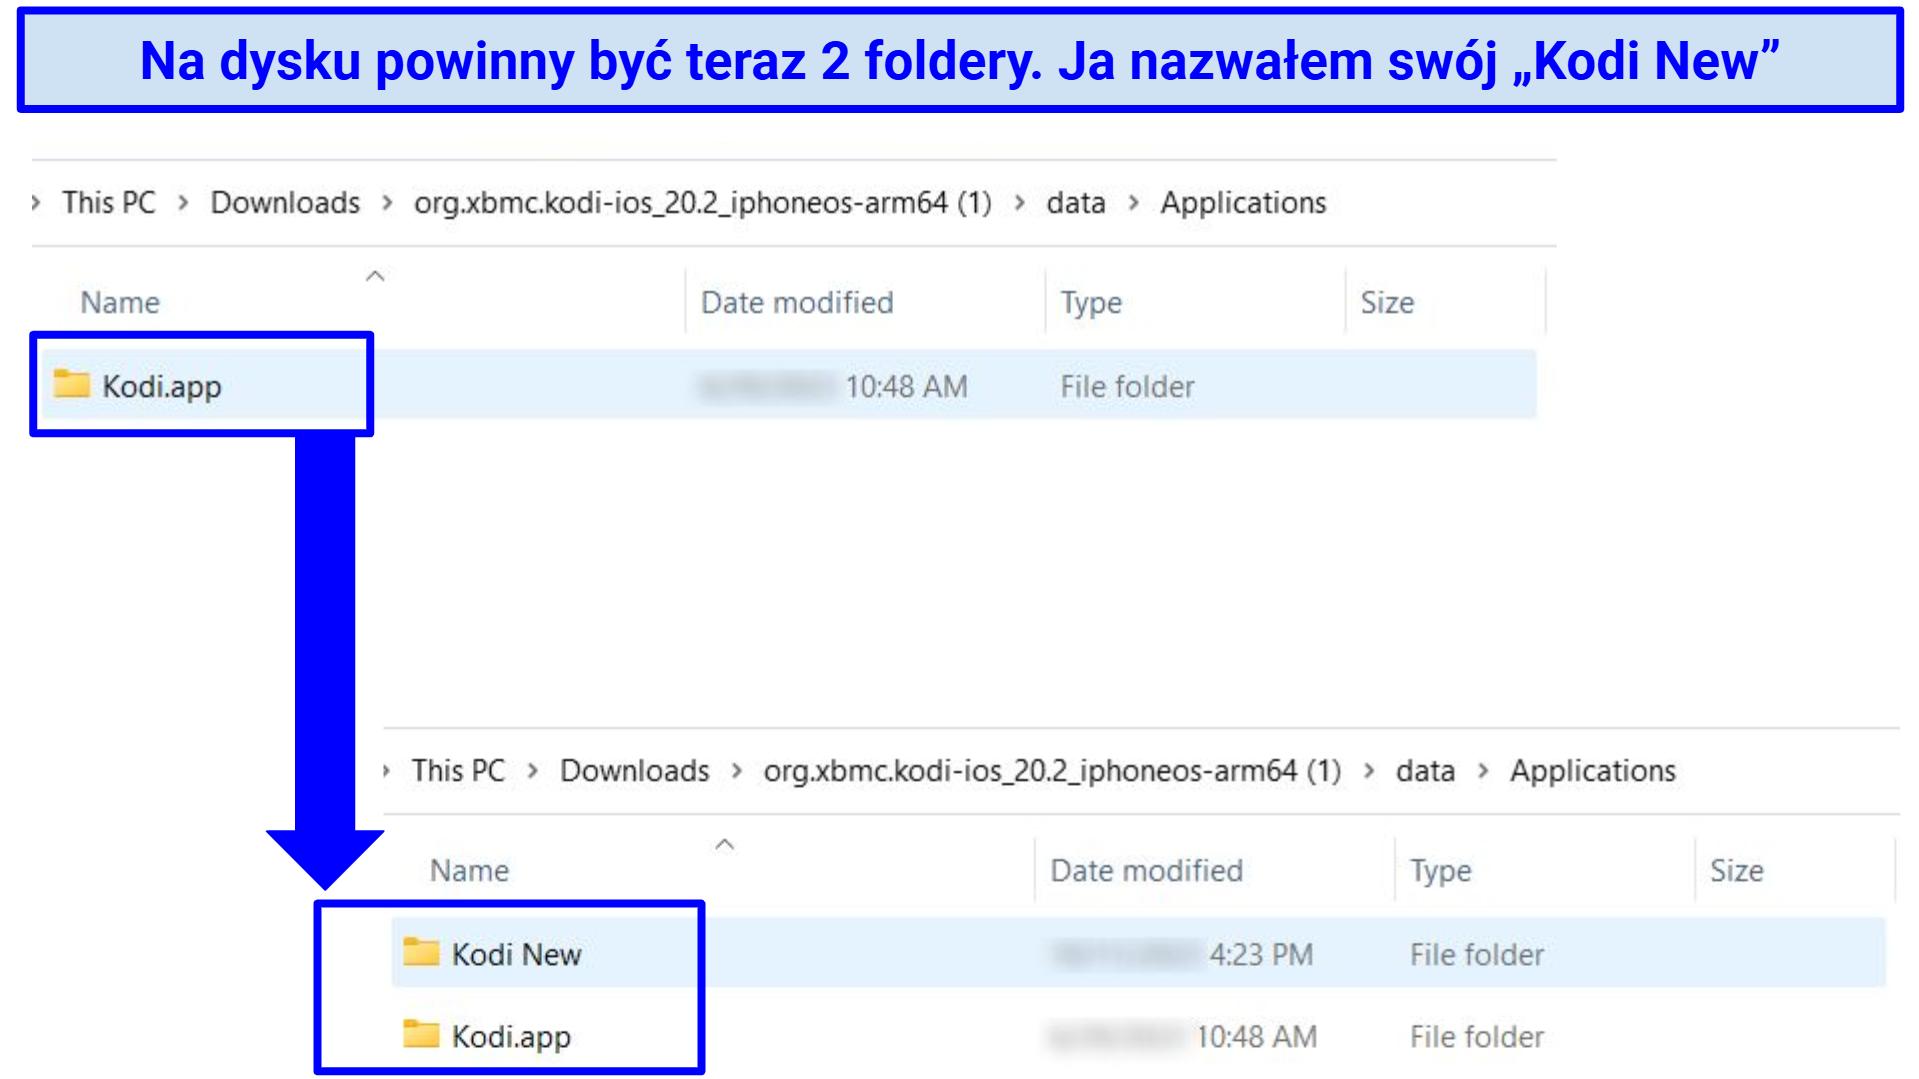Open Downloads in upper breadcrumb

tap(285, 203)
